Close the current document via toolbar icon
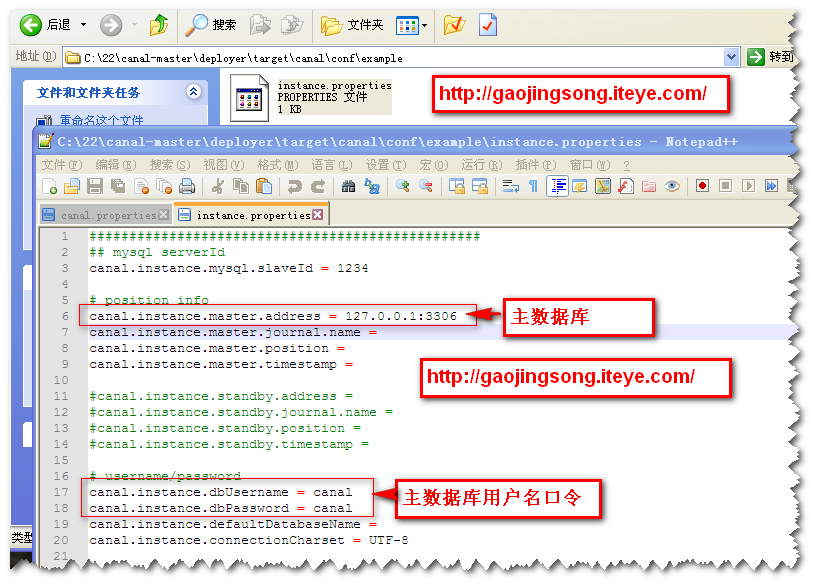The image size is (817, 587). pos(142,186)
